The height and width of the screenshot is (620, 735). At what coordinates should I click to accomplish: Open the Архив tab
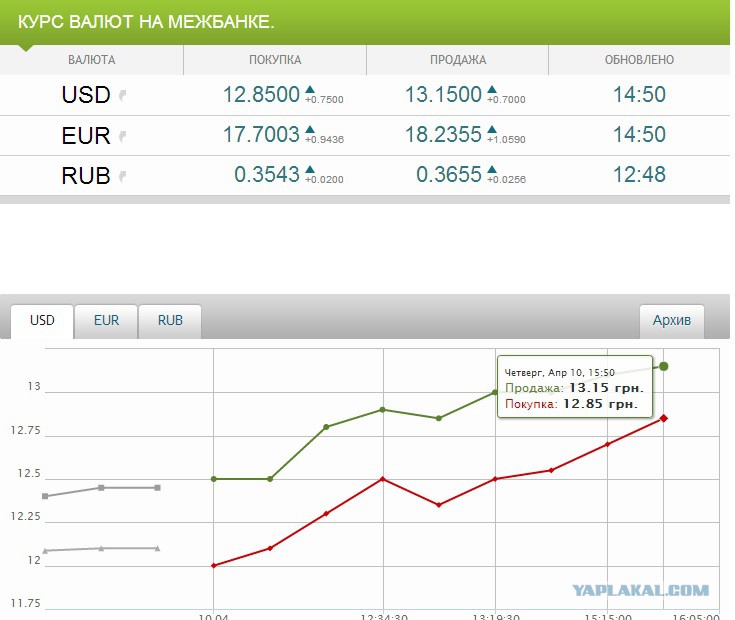(672, 321)
